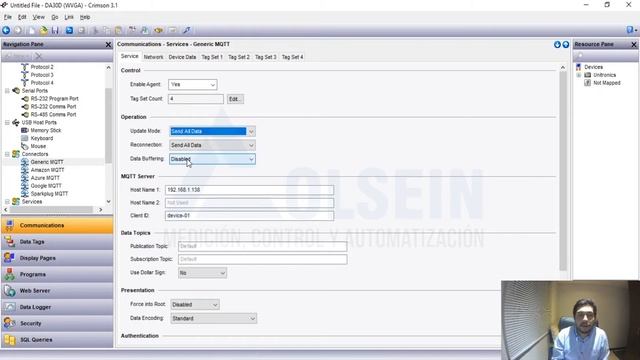
Task: Select Memory Stick under USB Host Ports
Action: pyautogui.click(x=46, y=131)
